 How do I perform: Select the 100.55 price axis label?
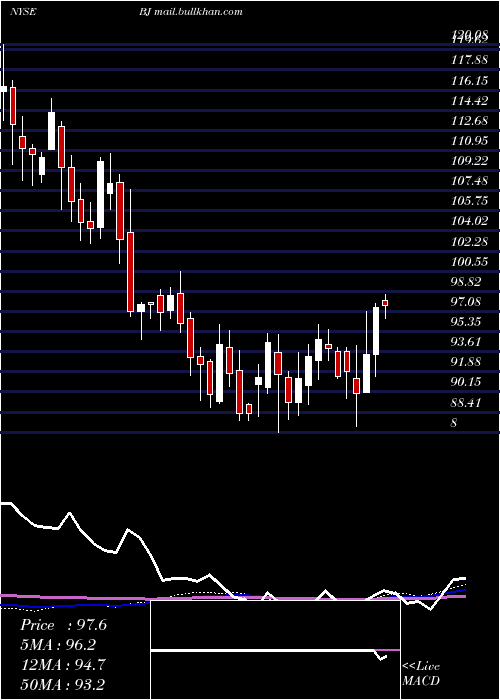coord(469,261)
